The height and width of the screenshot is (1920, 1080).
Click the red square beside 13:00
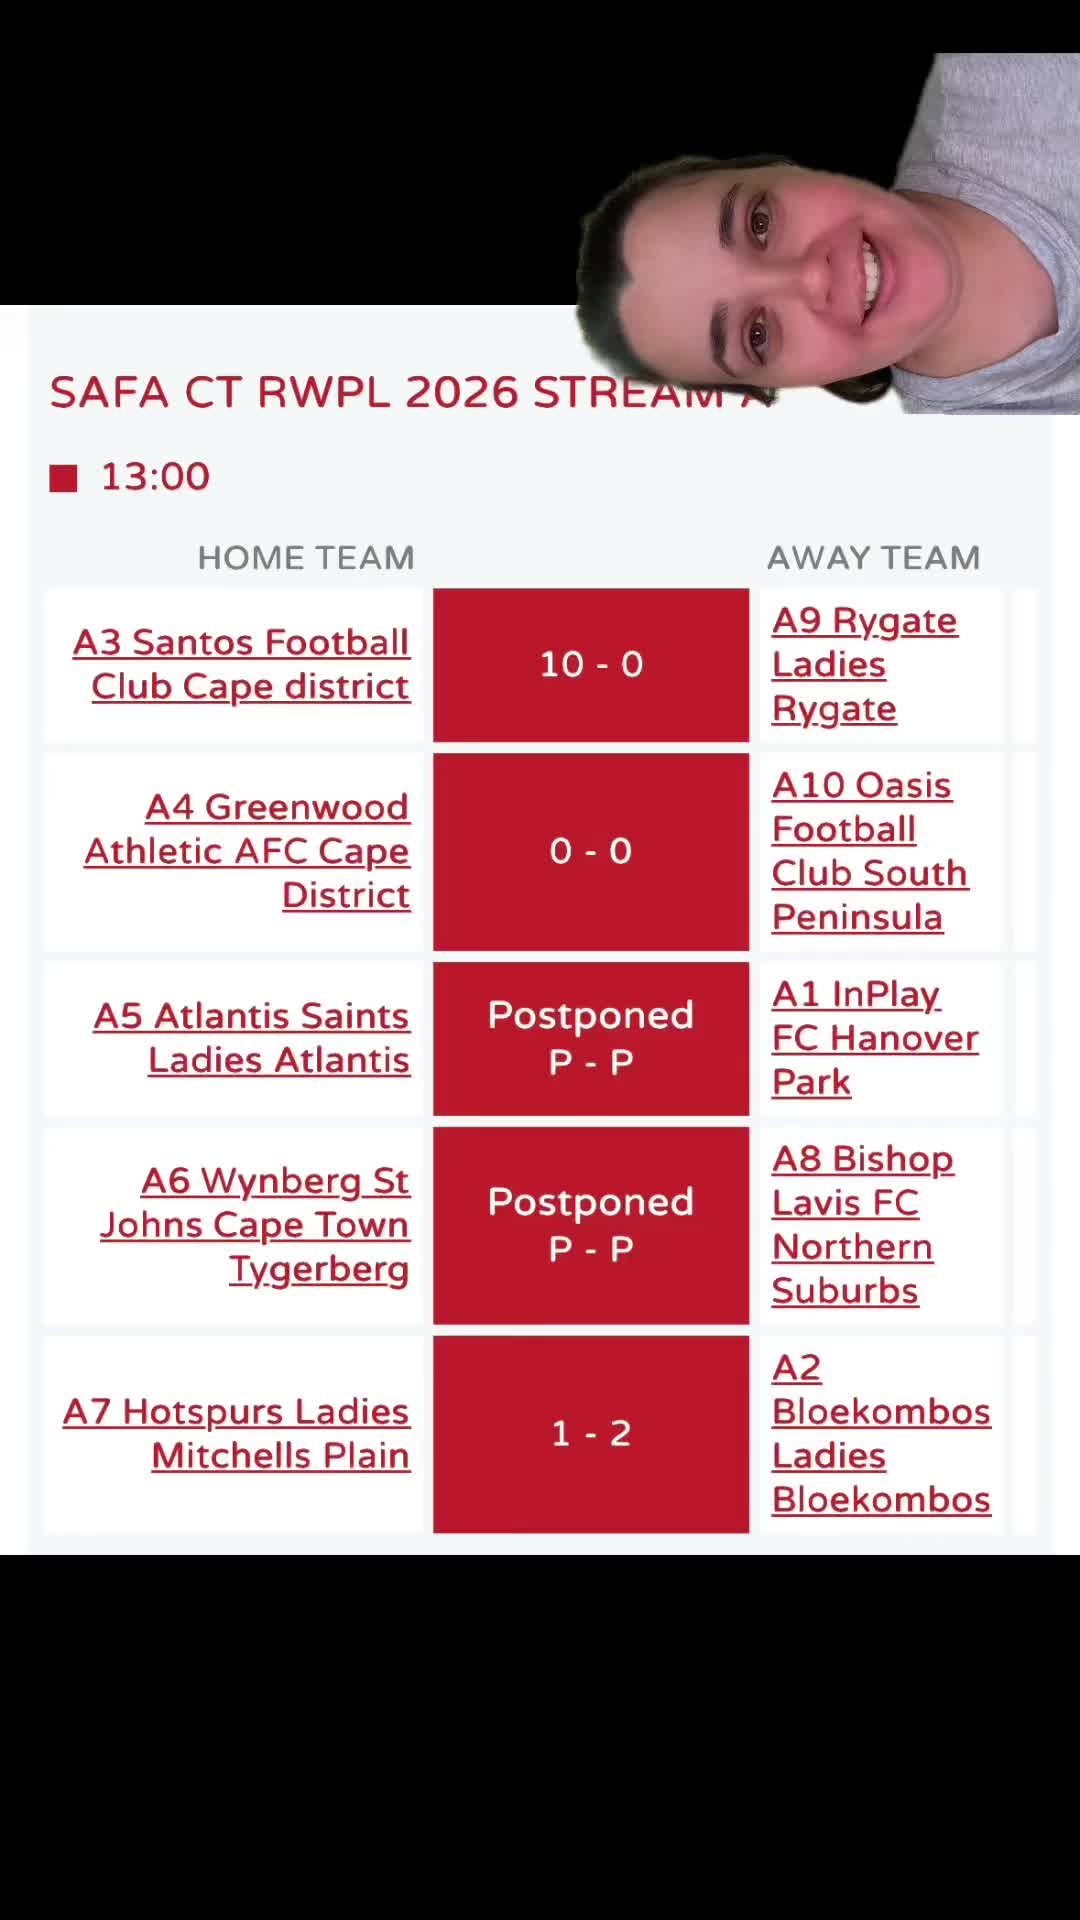(63, 478)
